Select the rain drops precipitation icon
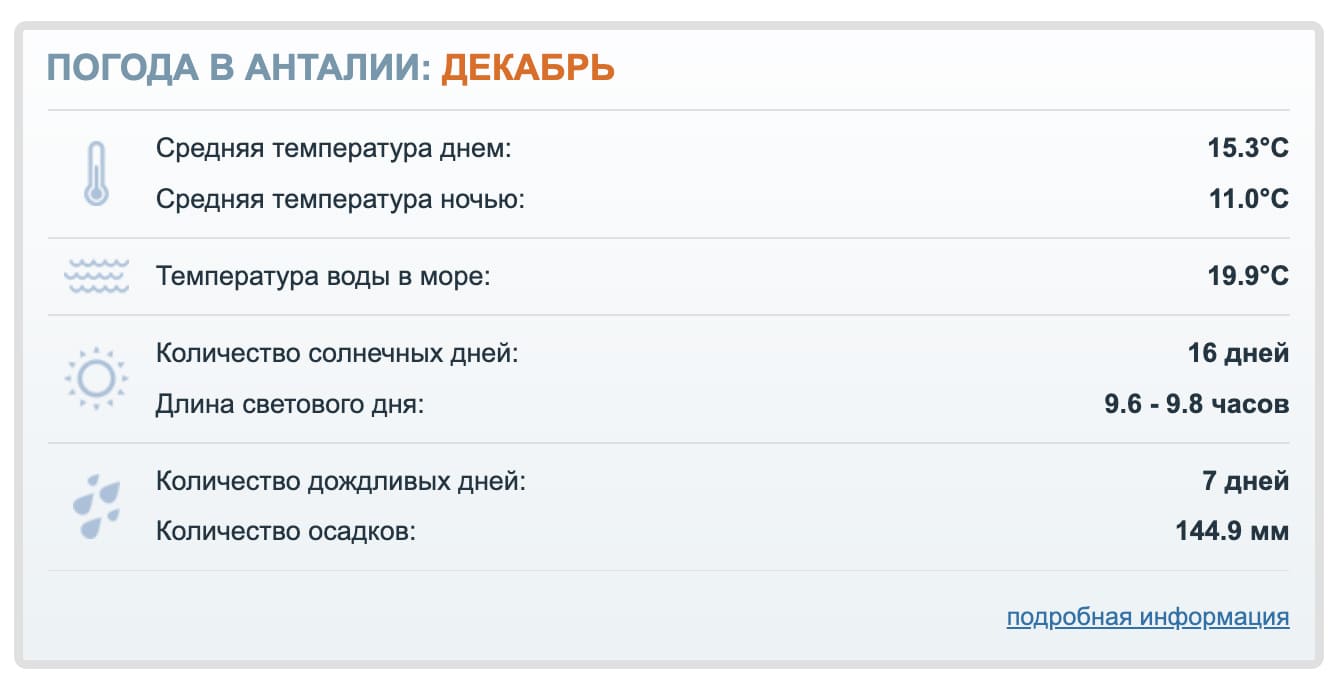Viewport: 1339px width, 680px height. [95, 503]
